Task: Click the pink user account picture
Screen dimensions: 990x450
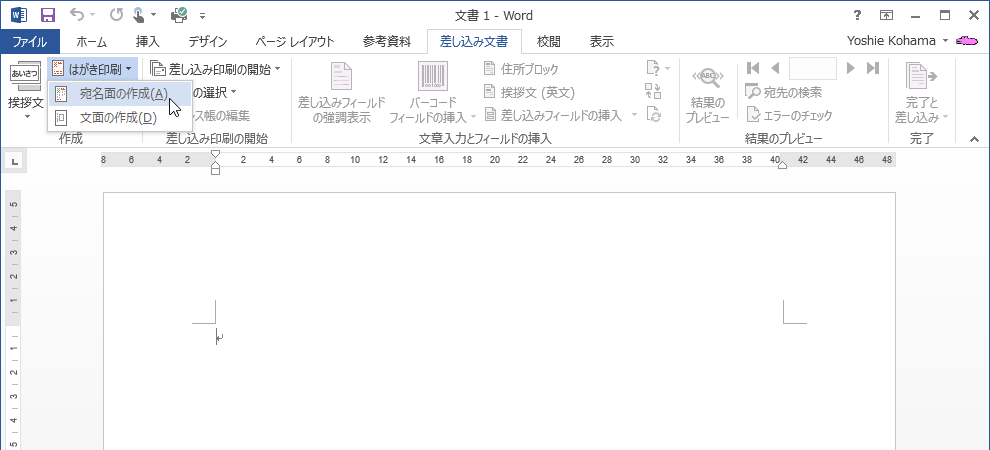Action: 967,42
